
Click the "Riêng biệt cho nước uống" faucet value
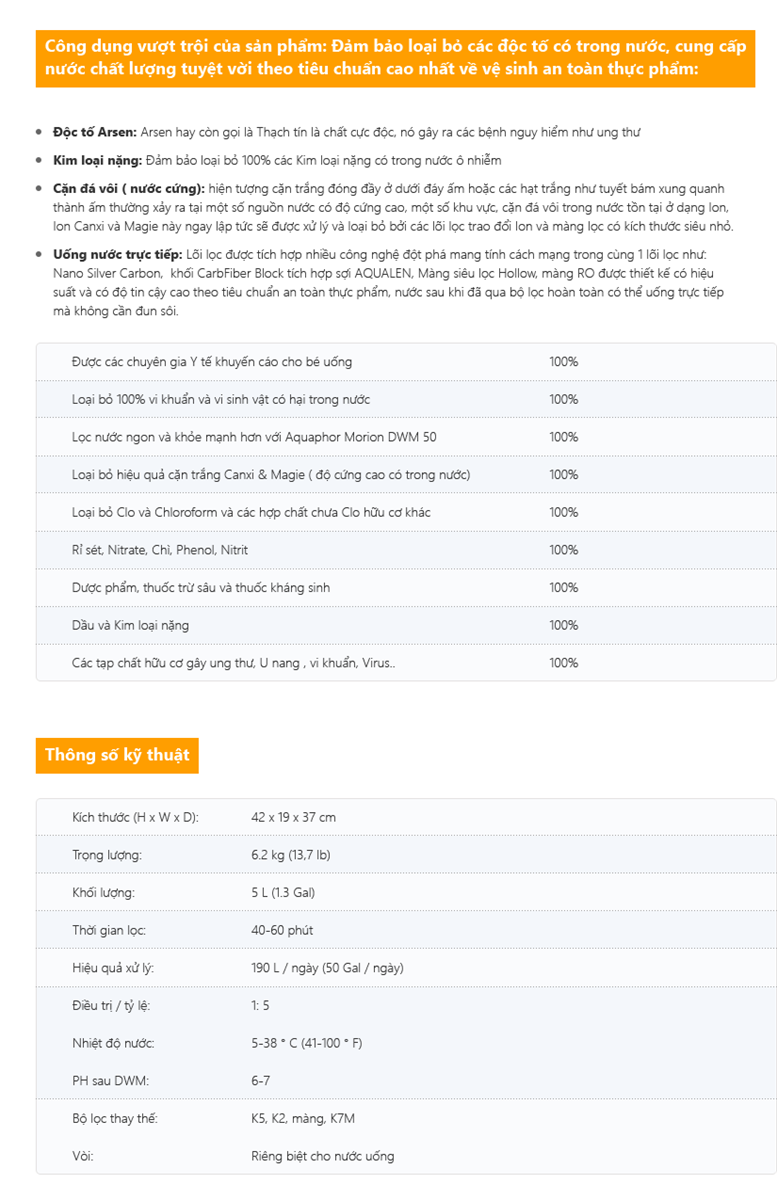(323, 1156)
